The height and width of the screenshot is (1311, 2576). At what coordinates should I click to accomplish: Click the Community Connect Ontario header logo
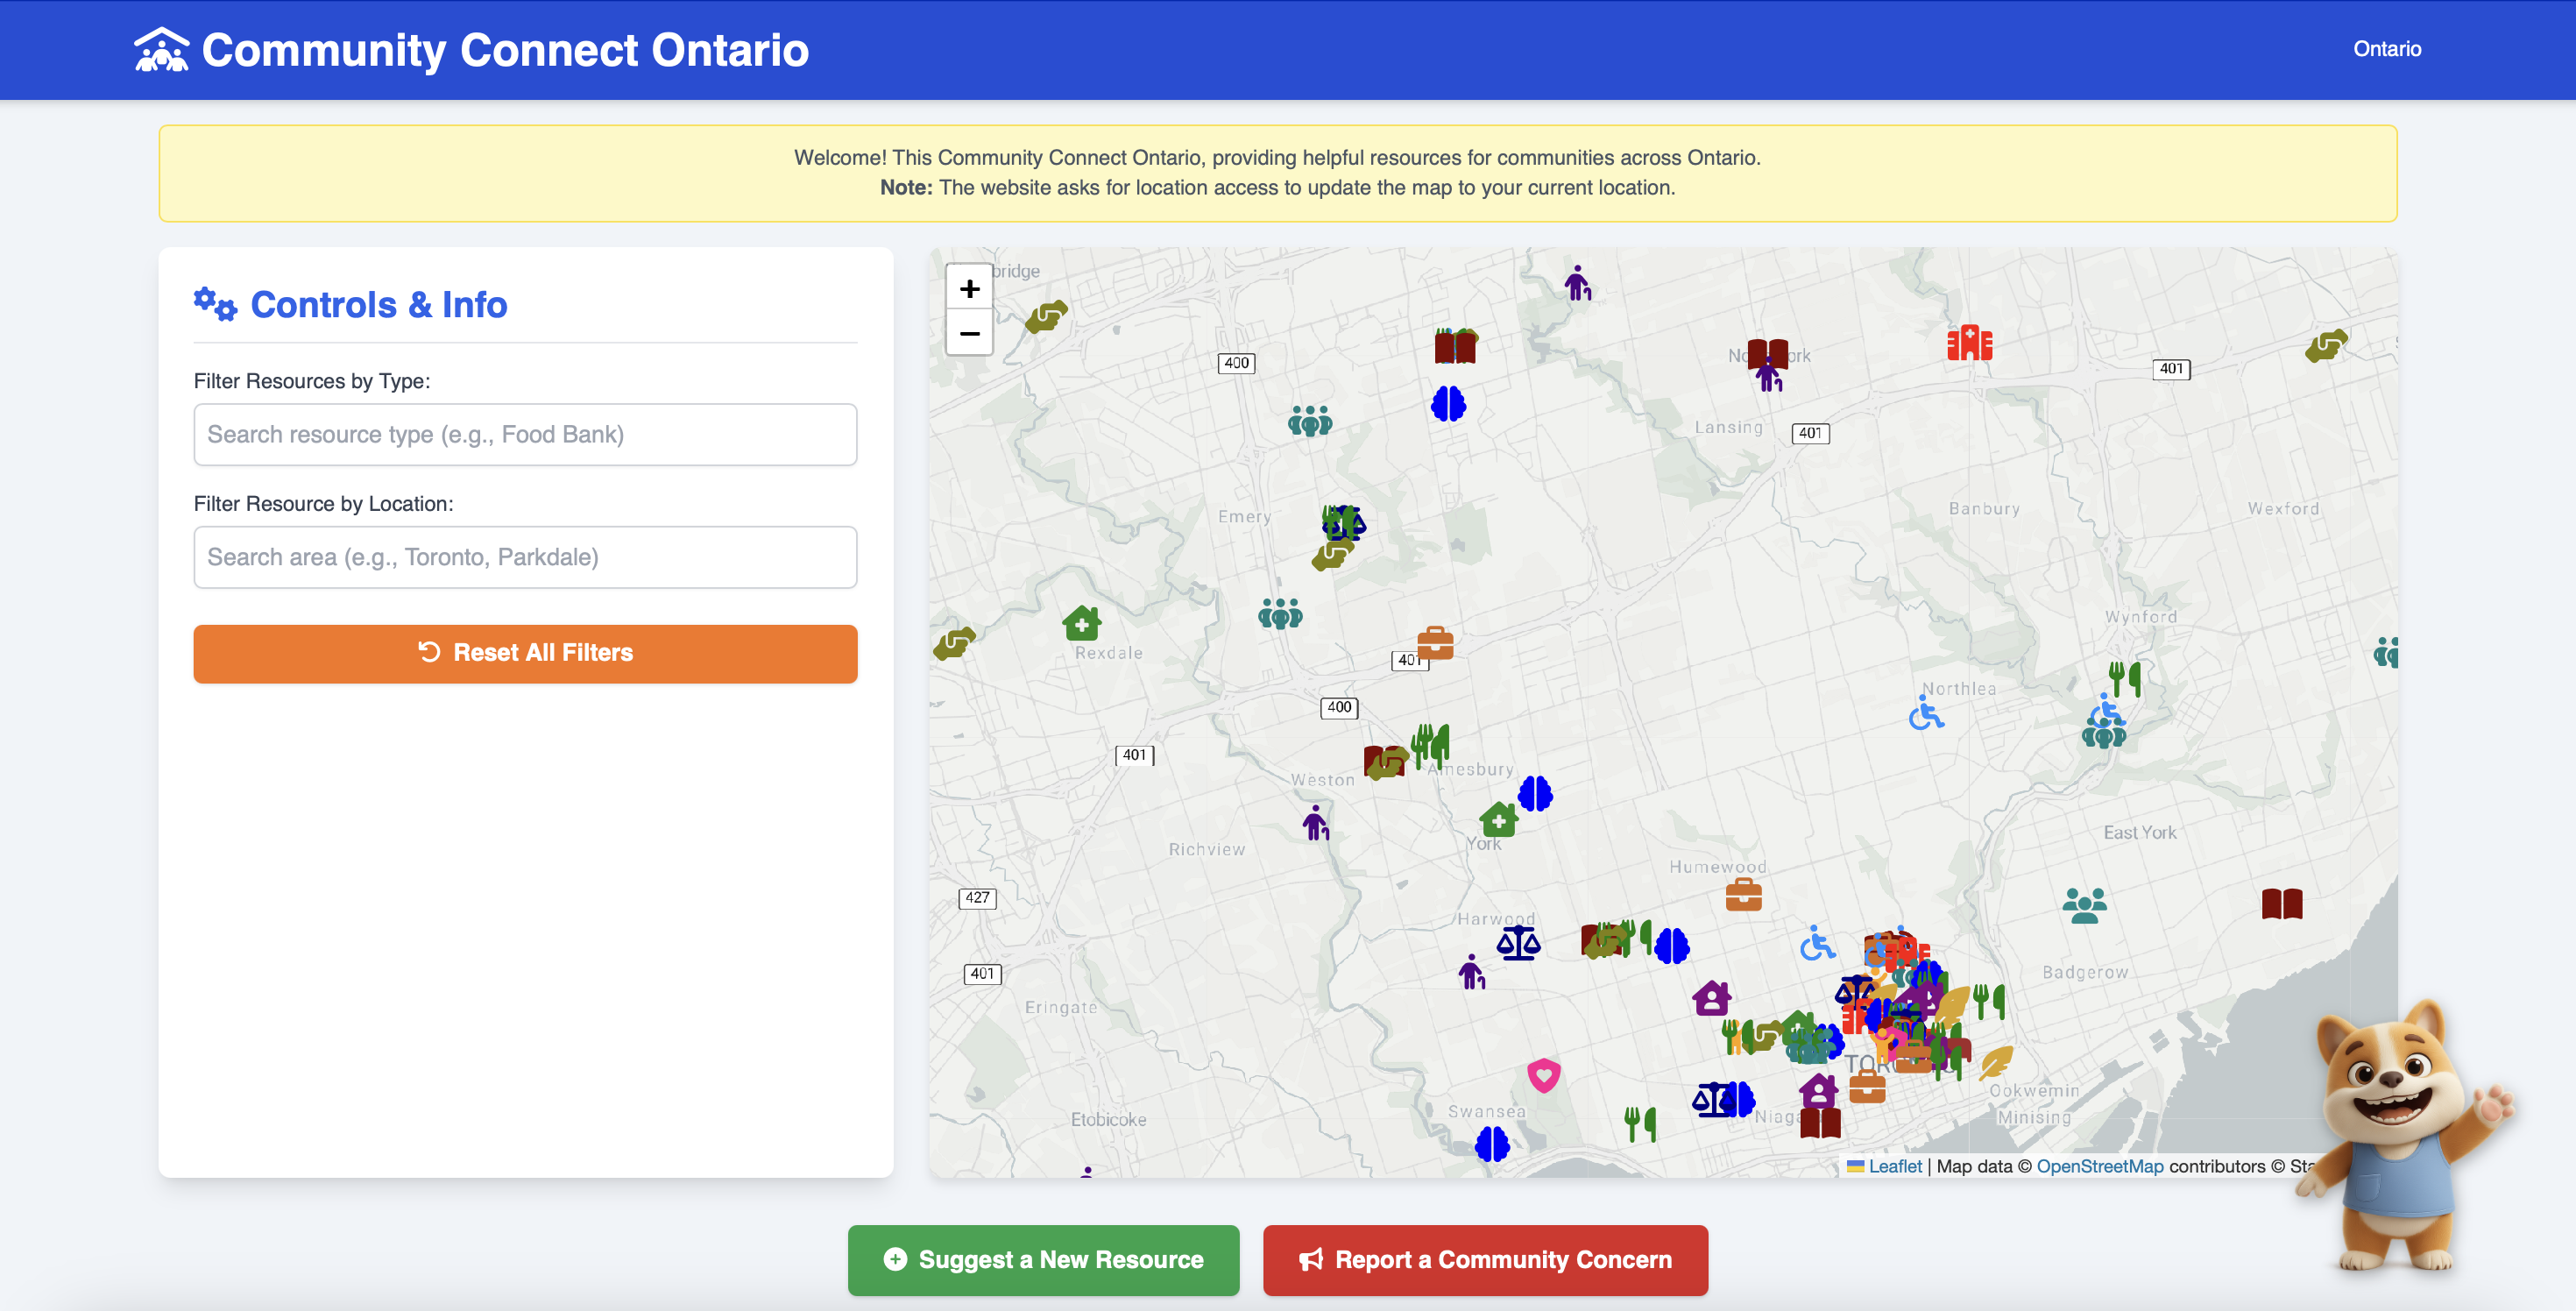(472, 49)
